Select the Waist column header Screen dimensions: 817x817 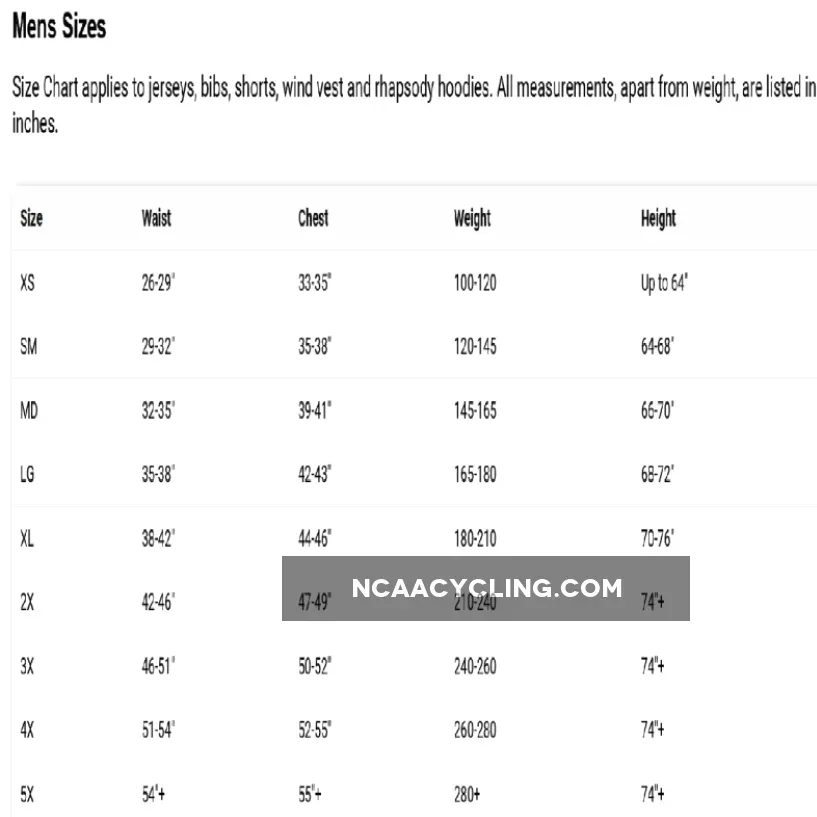[156, 218]
